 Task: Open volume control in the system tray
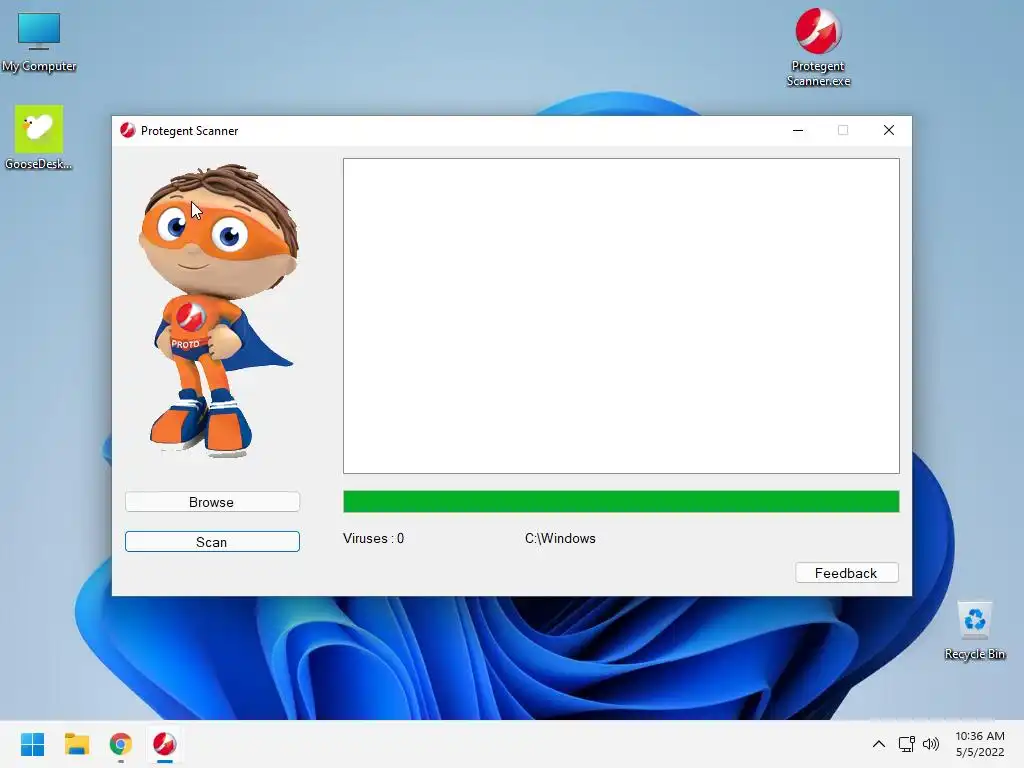(x=931, y=744)
